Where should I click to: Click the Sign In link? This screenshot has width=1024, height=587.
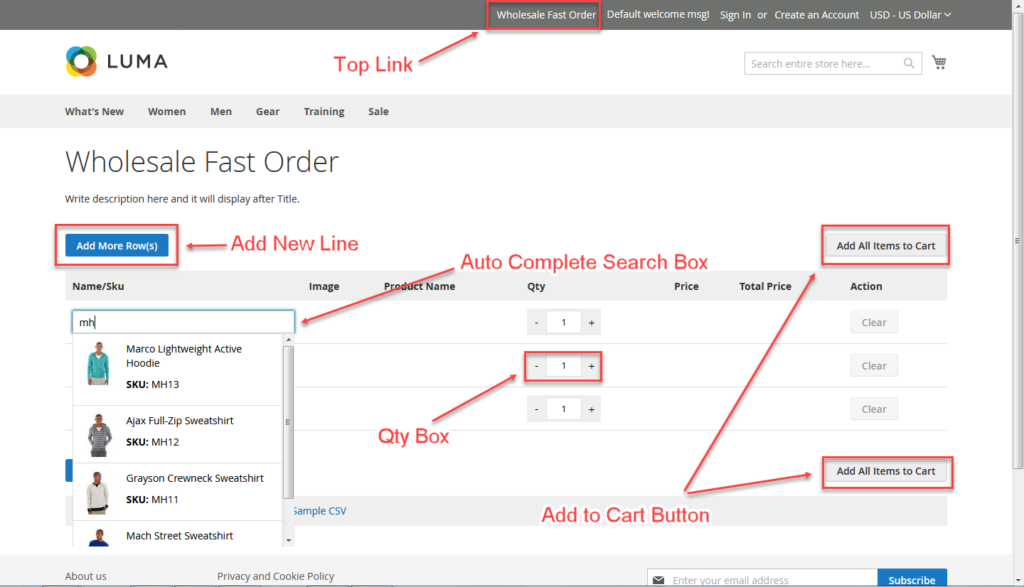[735, 14]
